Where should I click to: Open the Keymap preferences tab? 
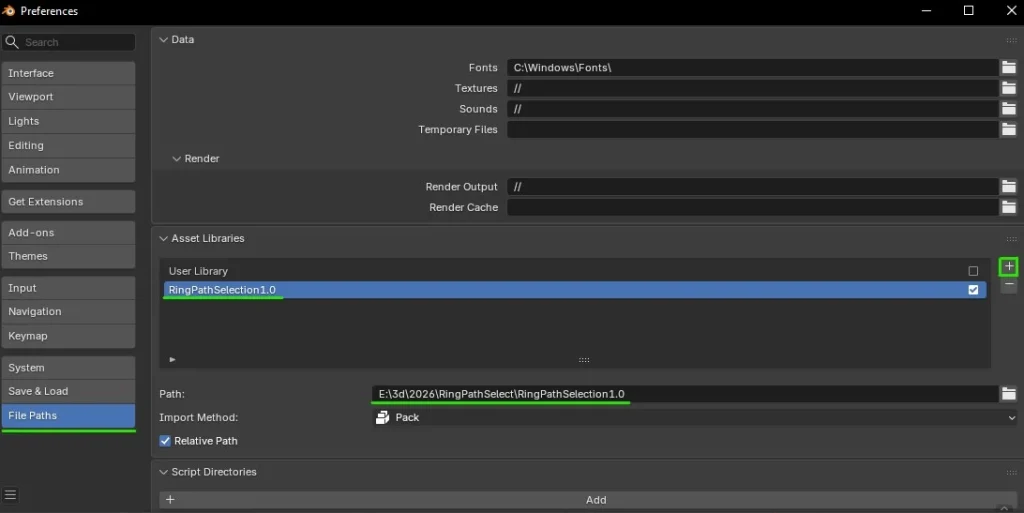[68, 336]
